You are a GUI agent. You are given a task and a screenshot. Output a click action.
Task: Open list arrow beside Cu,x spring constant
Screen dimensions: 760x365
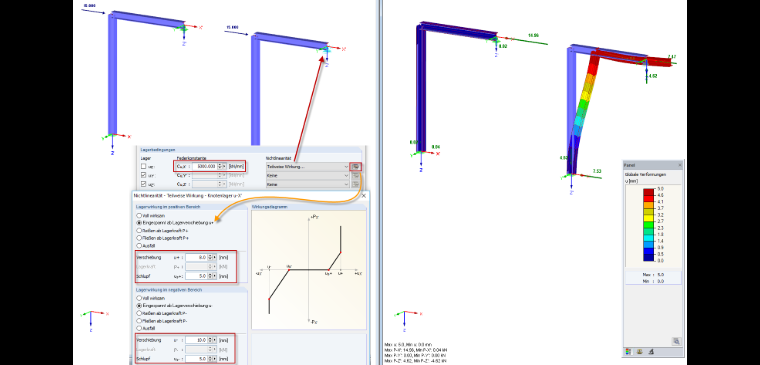click(224, 166)
